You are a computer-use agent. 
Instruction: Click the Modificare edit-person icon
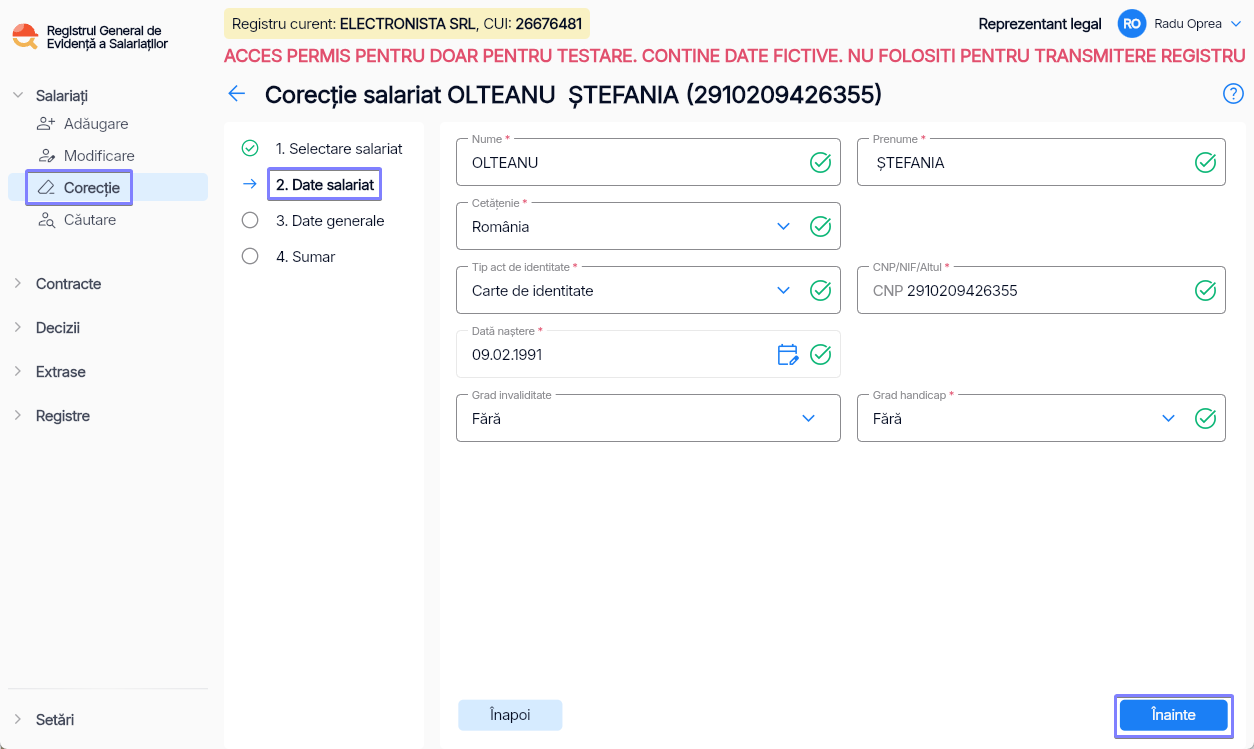tap(46, 156)
